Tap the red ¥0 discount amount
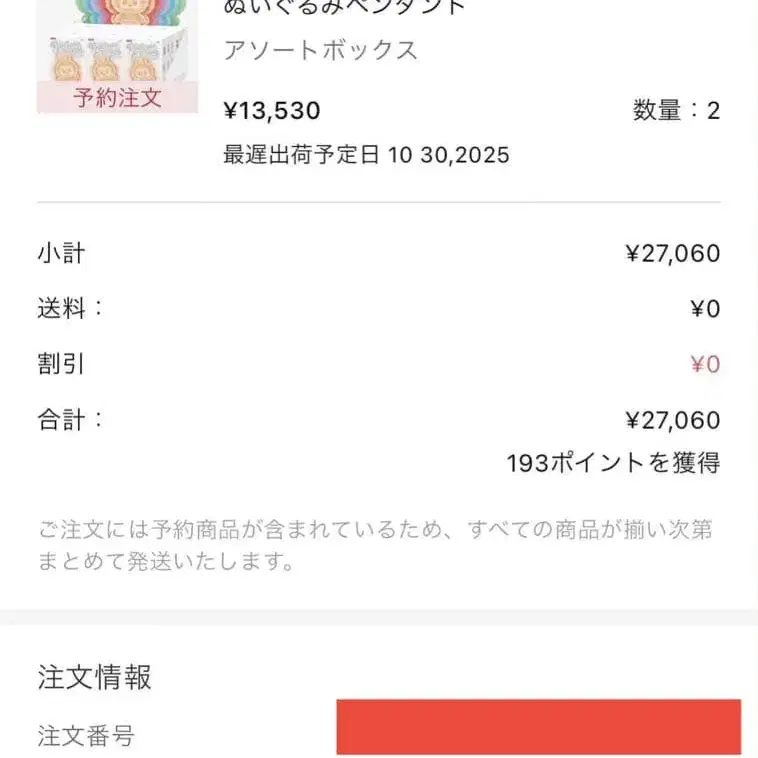 tap(705, 364)
